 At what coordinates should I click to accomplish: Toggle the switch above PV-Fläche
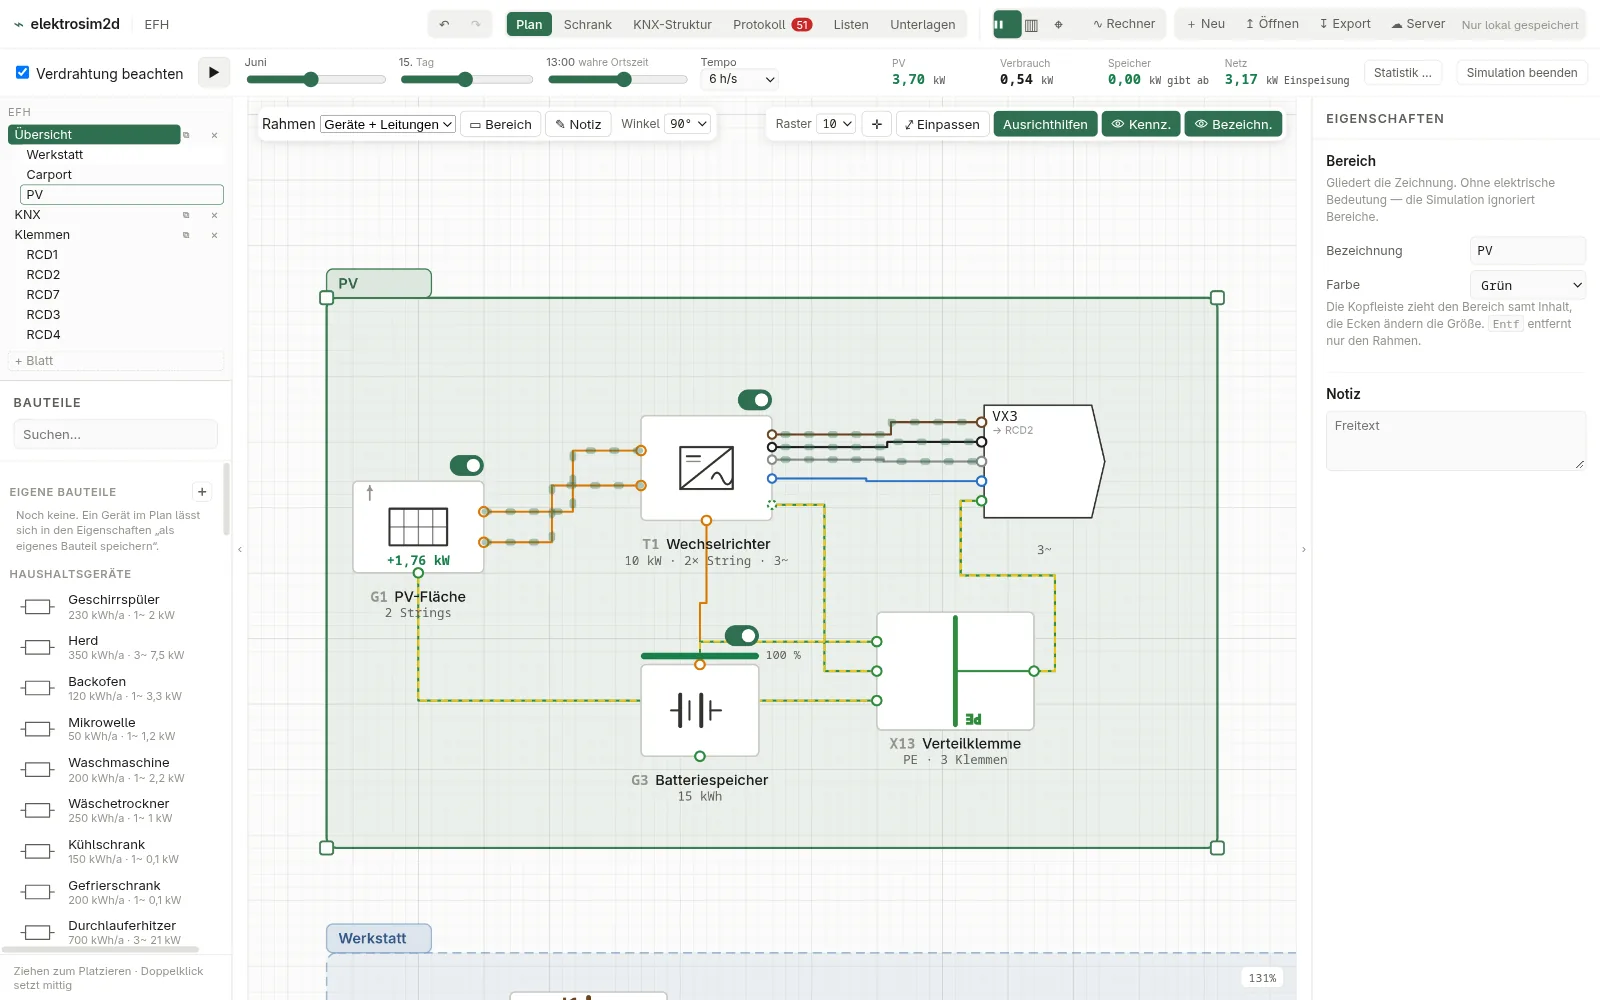click(467, 465)
